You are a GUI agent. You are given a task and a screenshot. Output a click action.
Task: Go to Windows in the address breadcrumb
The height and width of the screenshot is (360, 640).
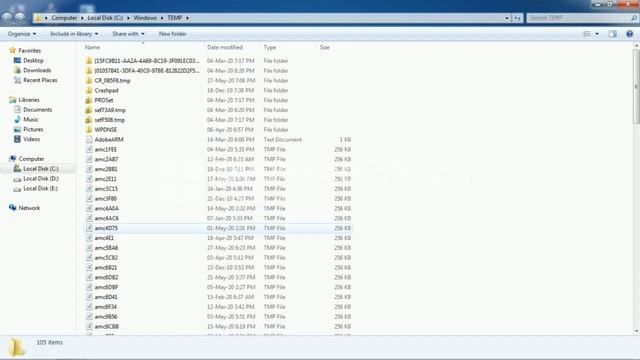click(145, 18)
